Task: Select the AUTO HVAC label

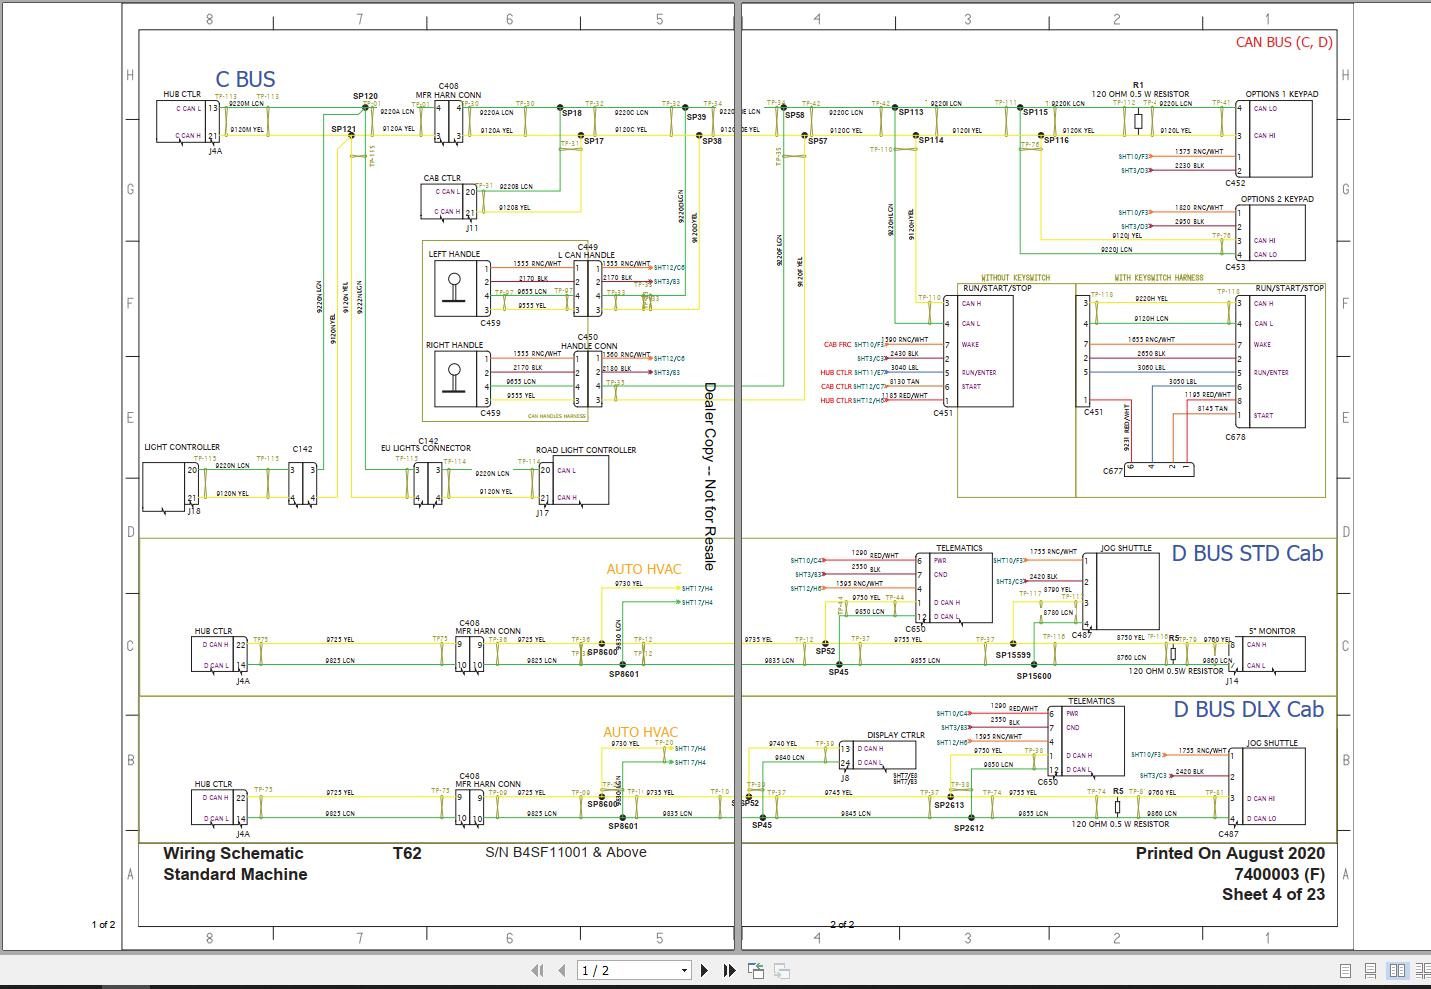Action: tap(643, 568)
